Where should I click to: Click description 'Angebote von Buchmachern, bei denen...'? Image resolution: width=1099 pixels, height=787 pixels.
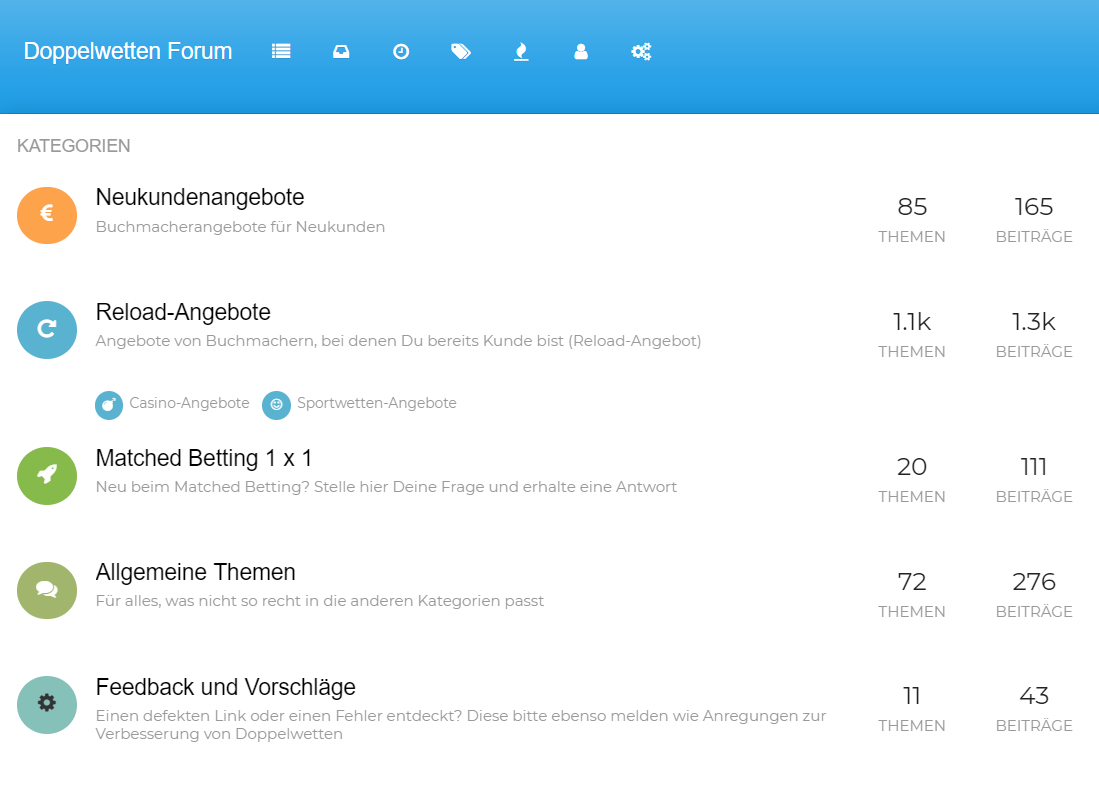(x=398, y=341)
